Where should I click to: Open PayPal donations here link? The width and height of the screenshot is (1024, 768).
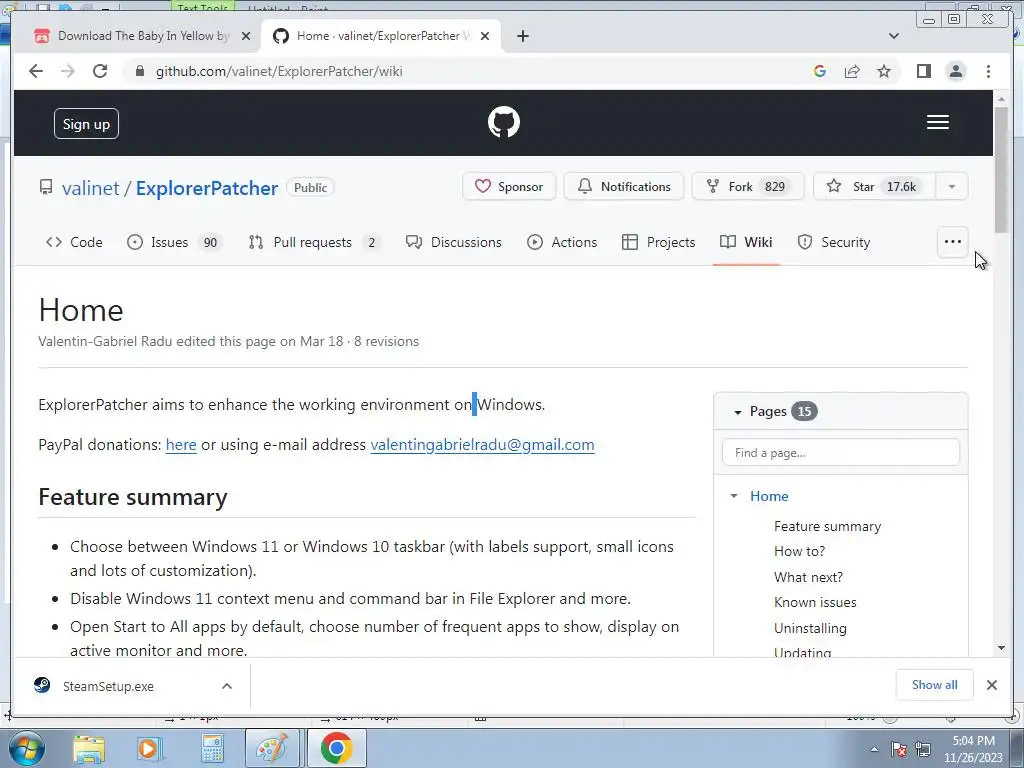[x=181, y=445]
